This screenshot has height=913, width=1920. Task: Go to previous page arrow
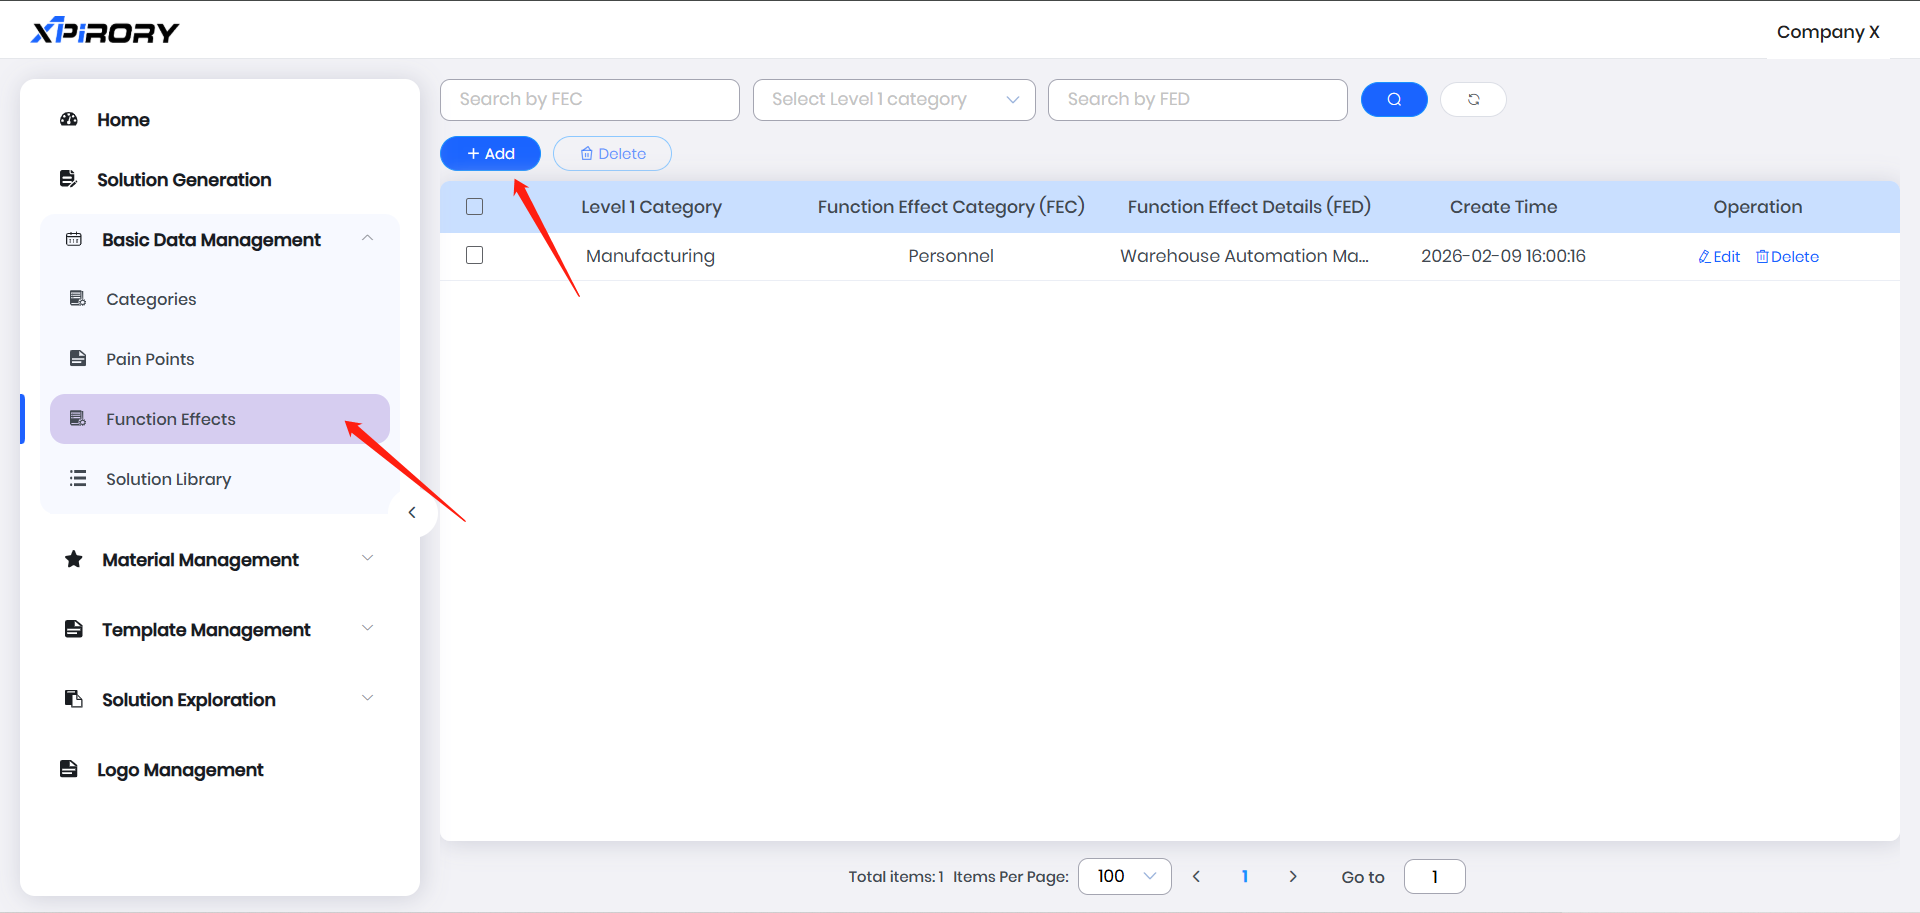click(1196, 876)
